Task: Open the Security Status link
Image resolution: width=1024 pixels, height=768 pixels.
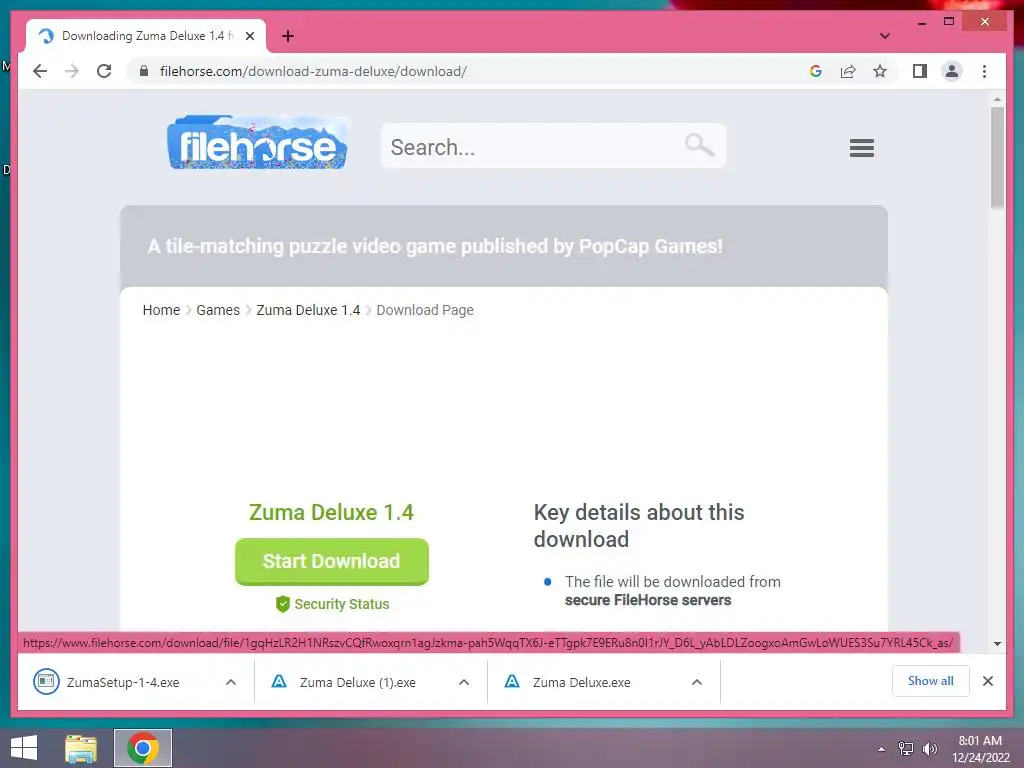Action: point(342,604)
